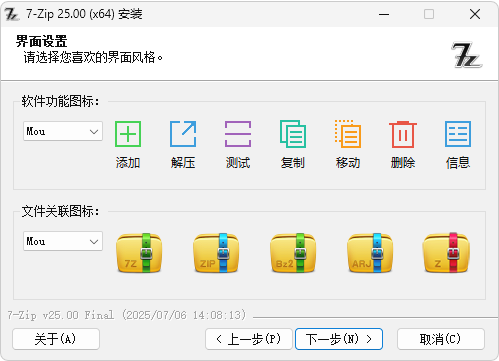Open the 文件关联图标 style dropdown
Image resolution: width=499 pixels, height=361 pixels.
click(x=63, y=241)
